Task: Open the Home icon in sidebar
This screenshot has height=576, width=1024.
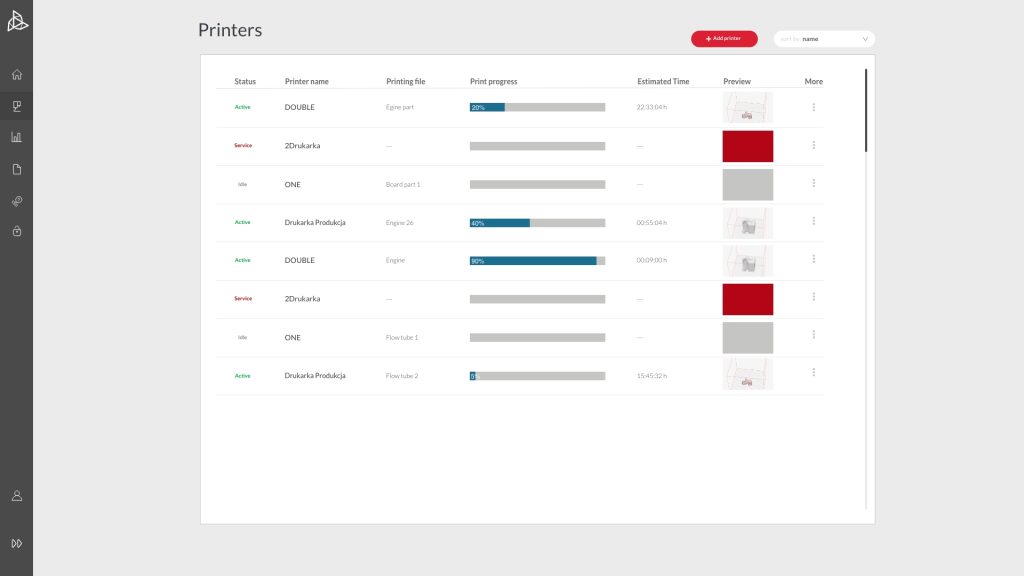Action: tap(17, 74)
